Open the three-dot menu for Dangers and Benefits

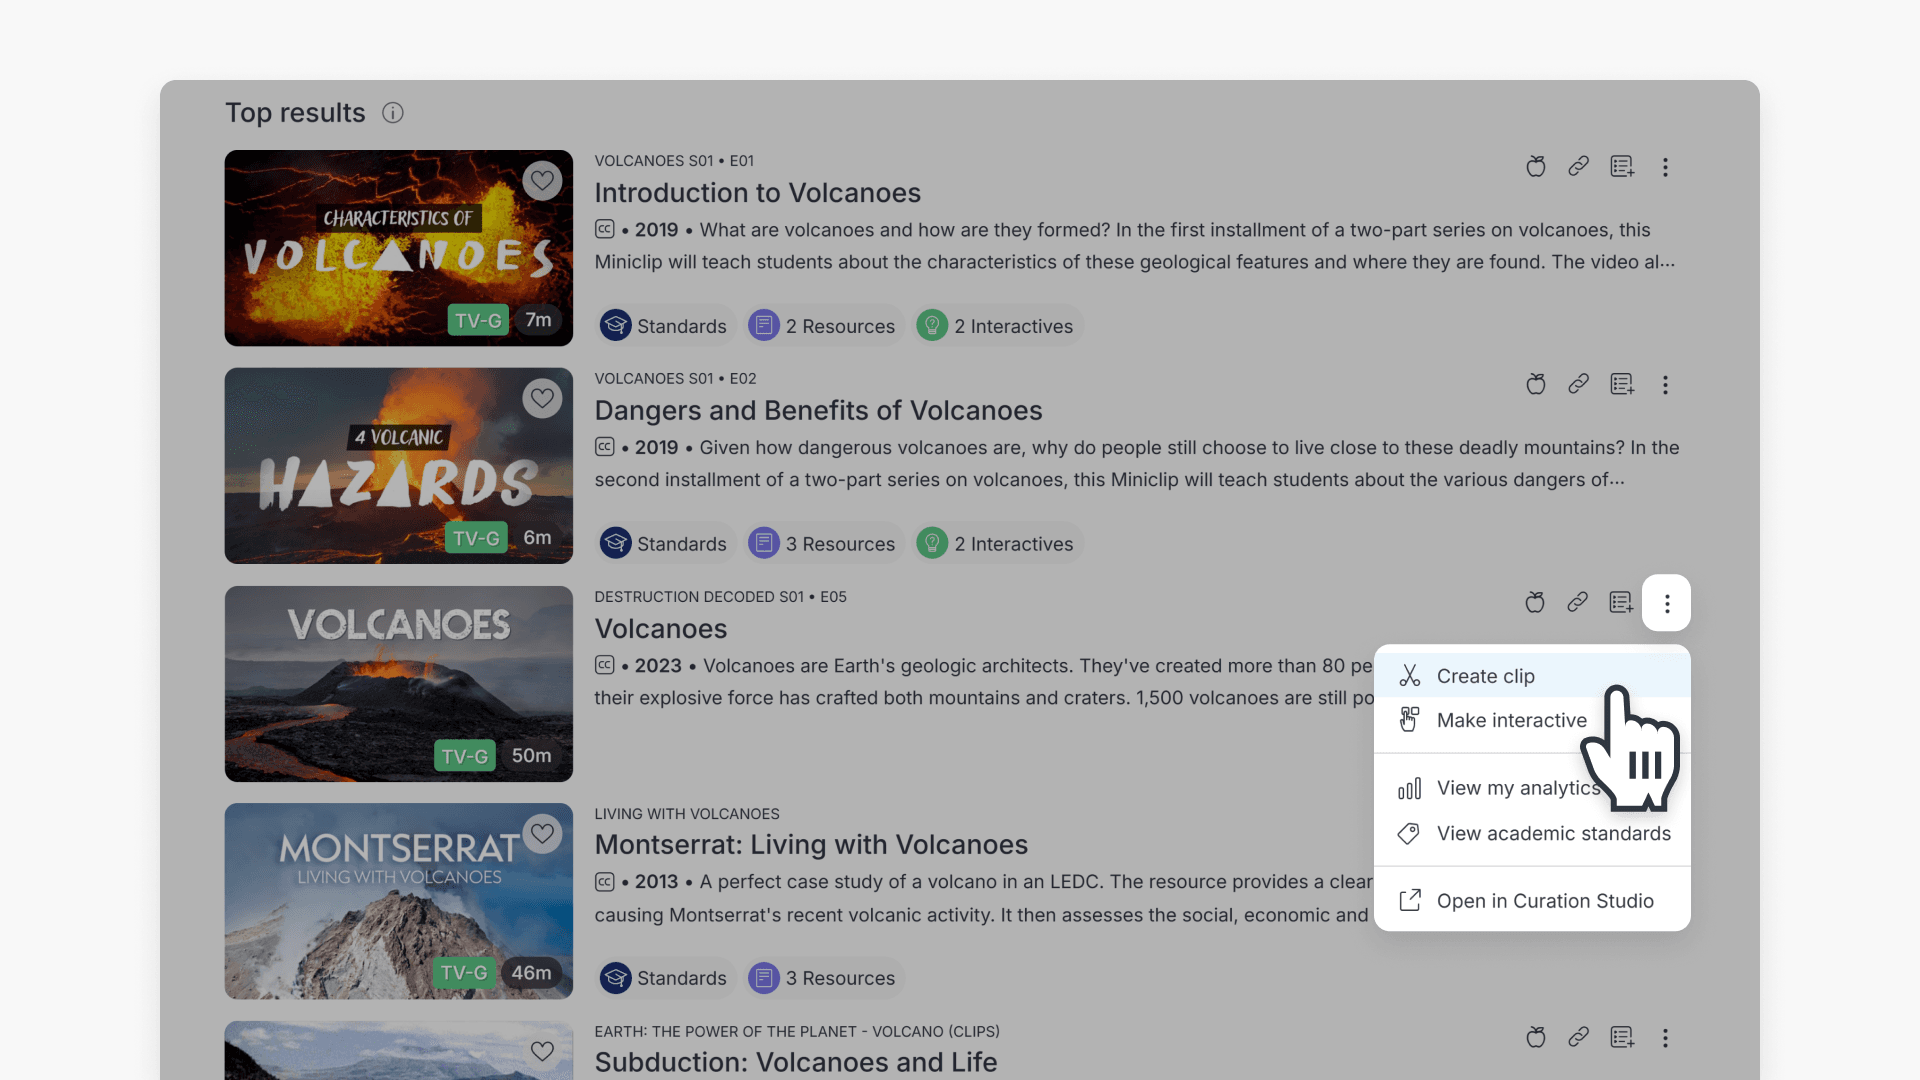(1666, 384)
